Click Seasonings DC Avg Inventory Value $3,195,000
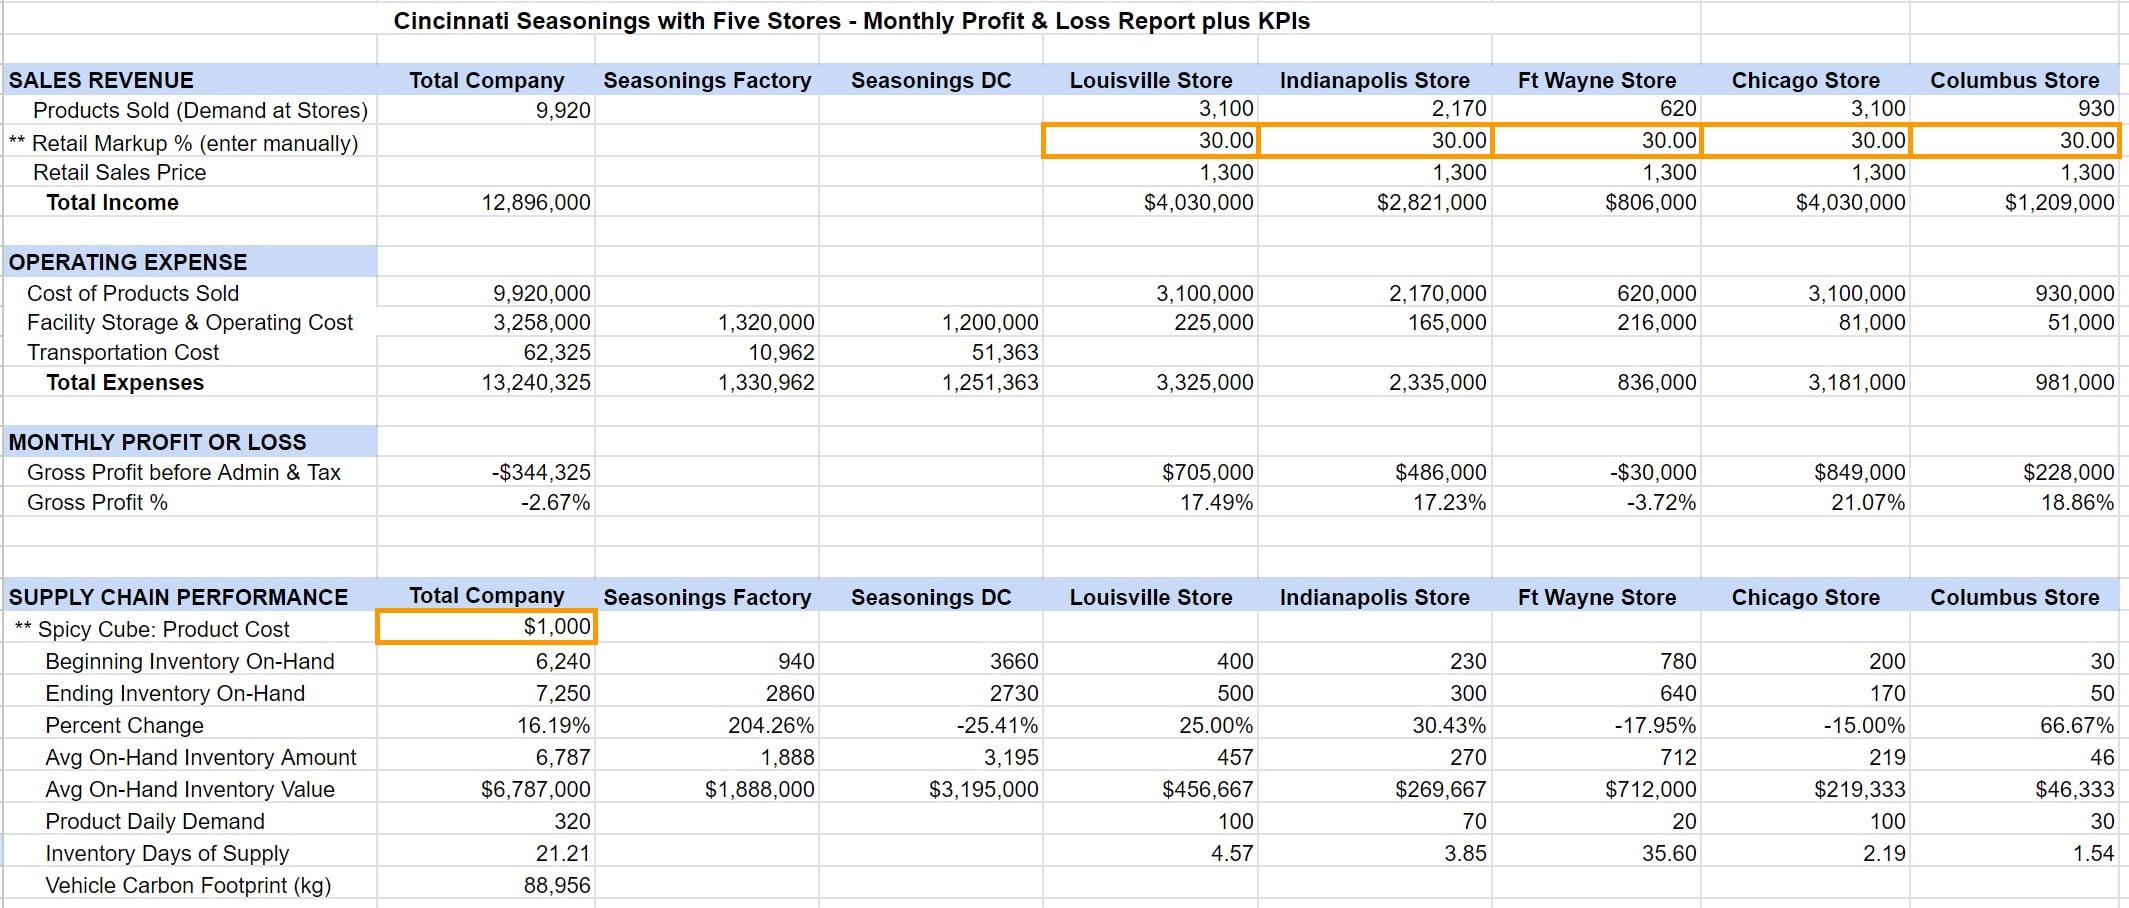Image resolution: width=2129 pixels, height=908 pixels. pos(984,789)
